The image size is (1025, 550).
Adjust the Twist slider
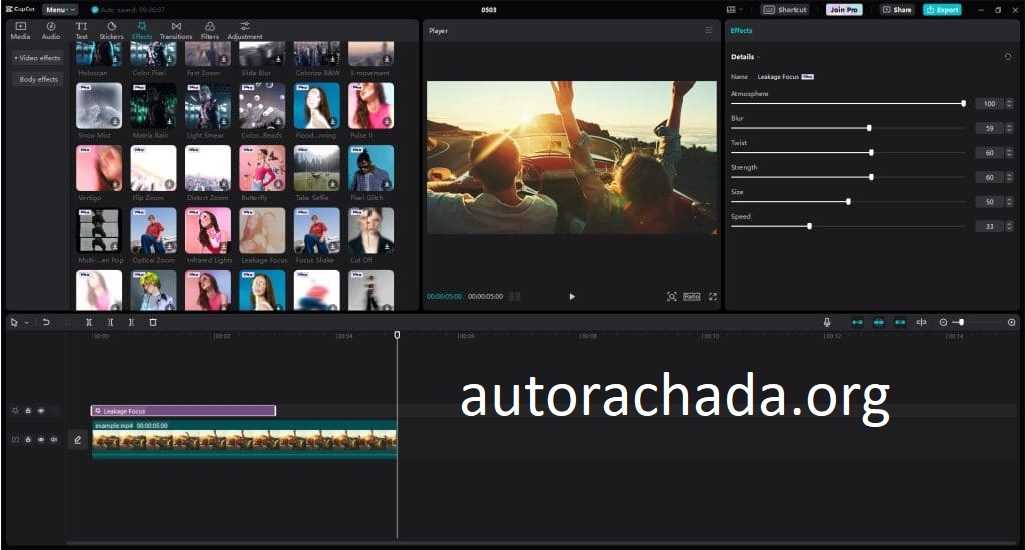coord(871,152)
